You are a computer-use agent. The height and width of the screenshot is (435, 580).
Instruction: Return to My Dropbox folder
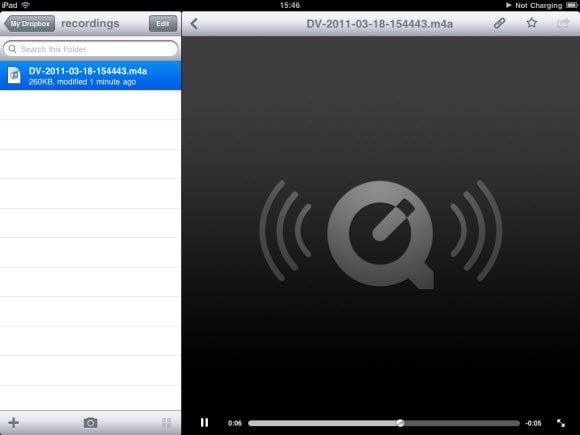[30, 24]
